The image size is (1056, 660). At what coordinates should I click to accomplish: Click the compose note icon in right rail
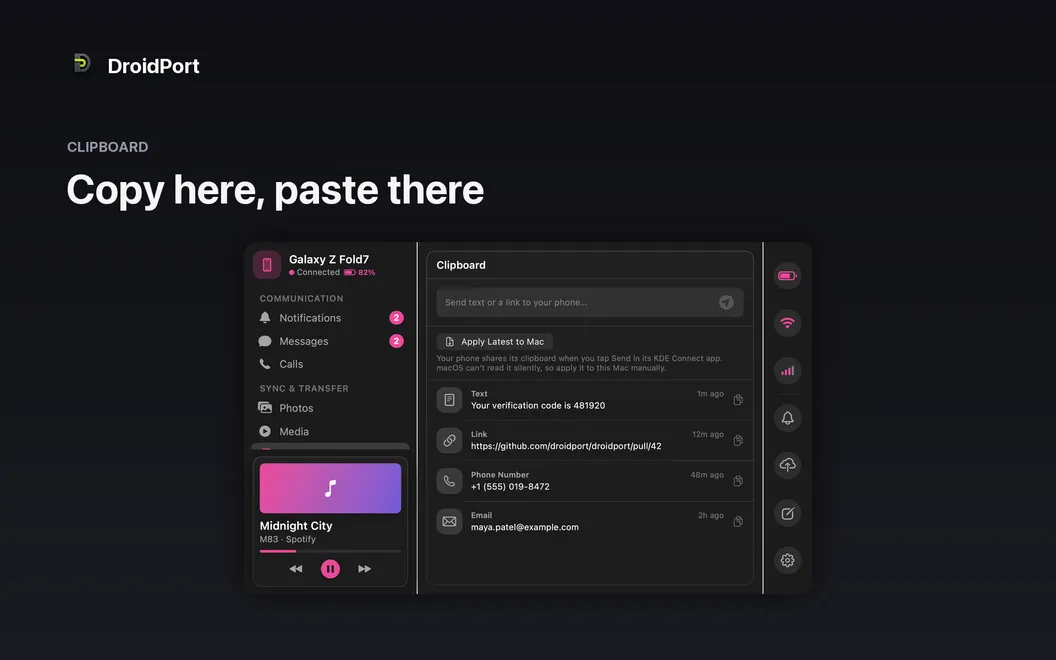tap(787, 513)
